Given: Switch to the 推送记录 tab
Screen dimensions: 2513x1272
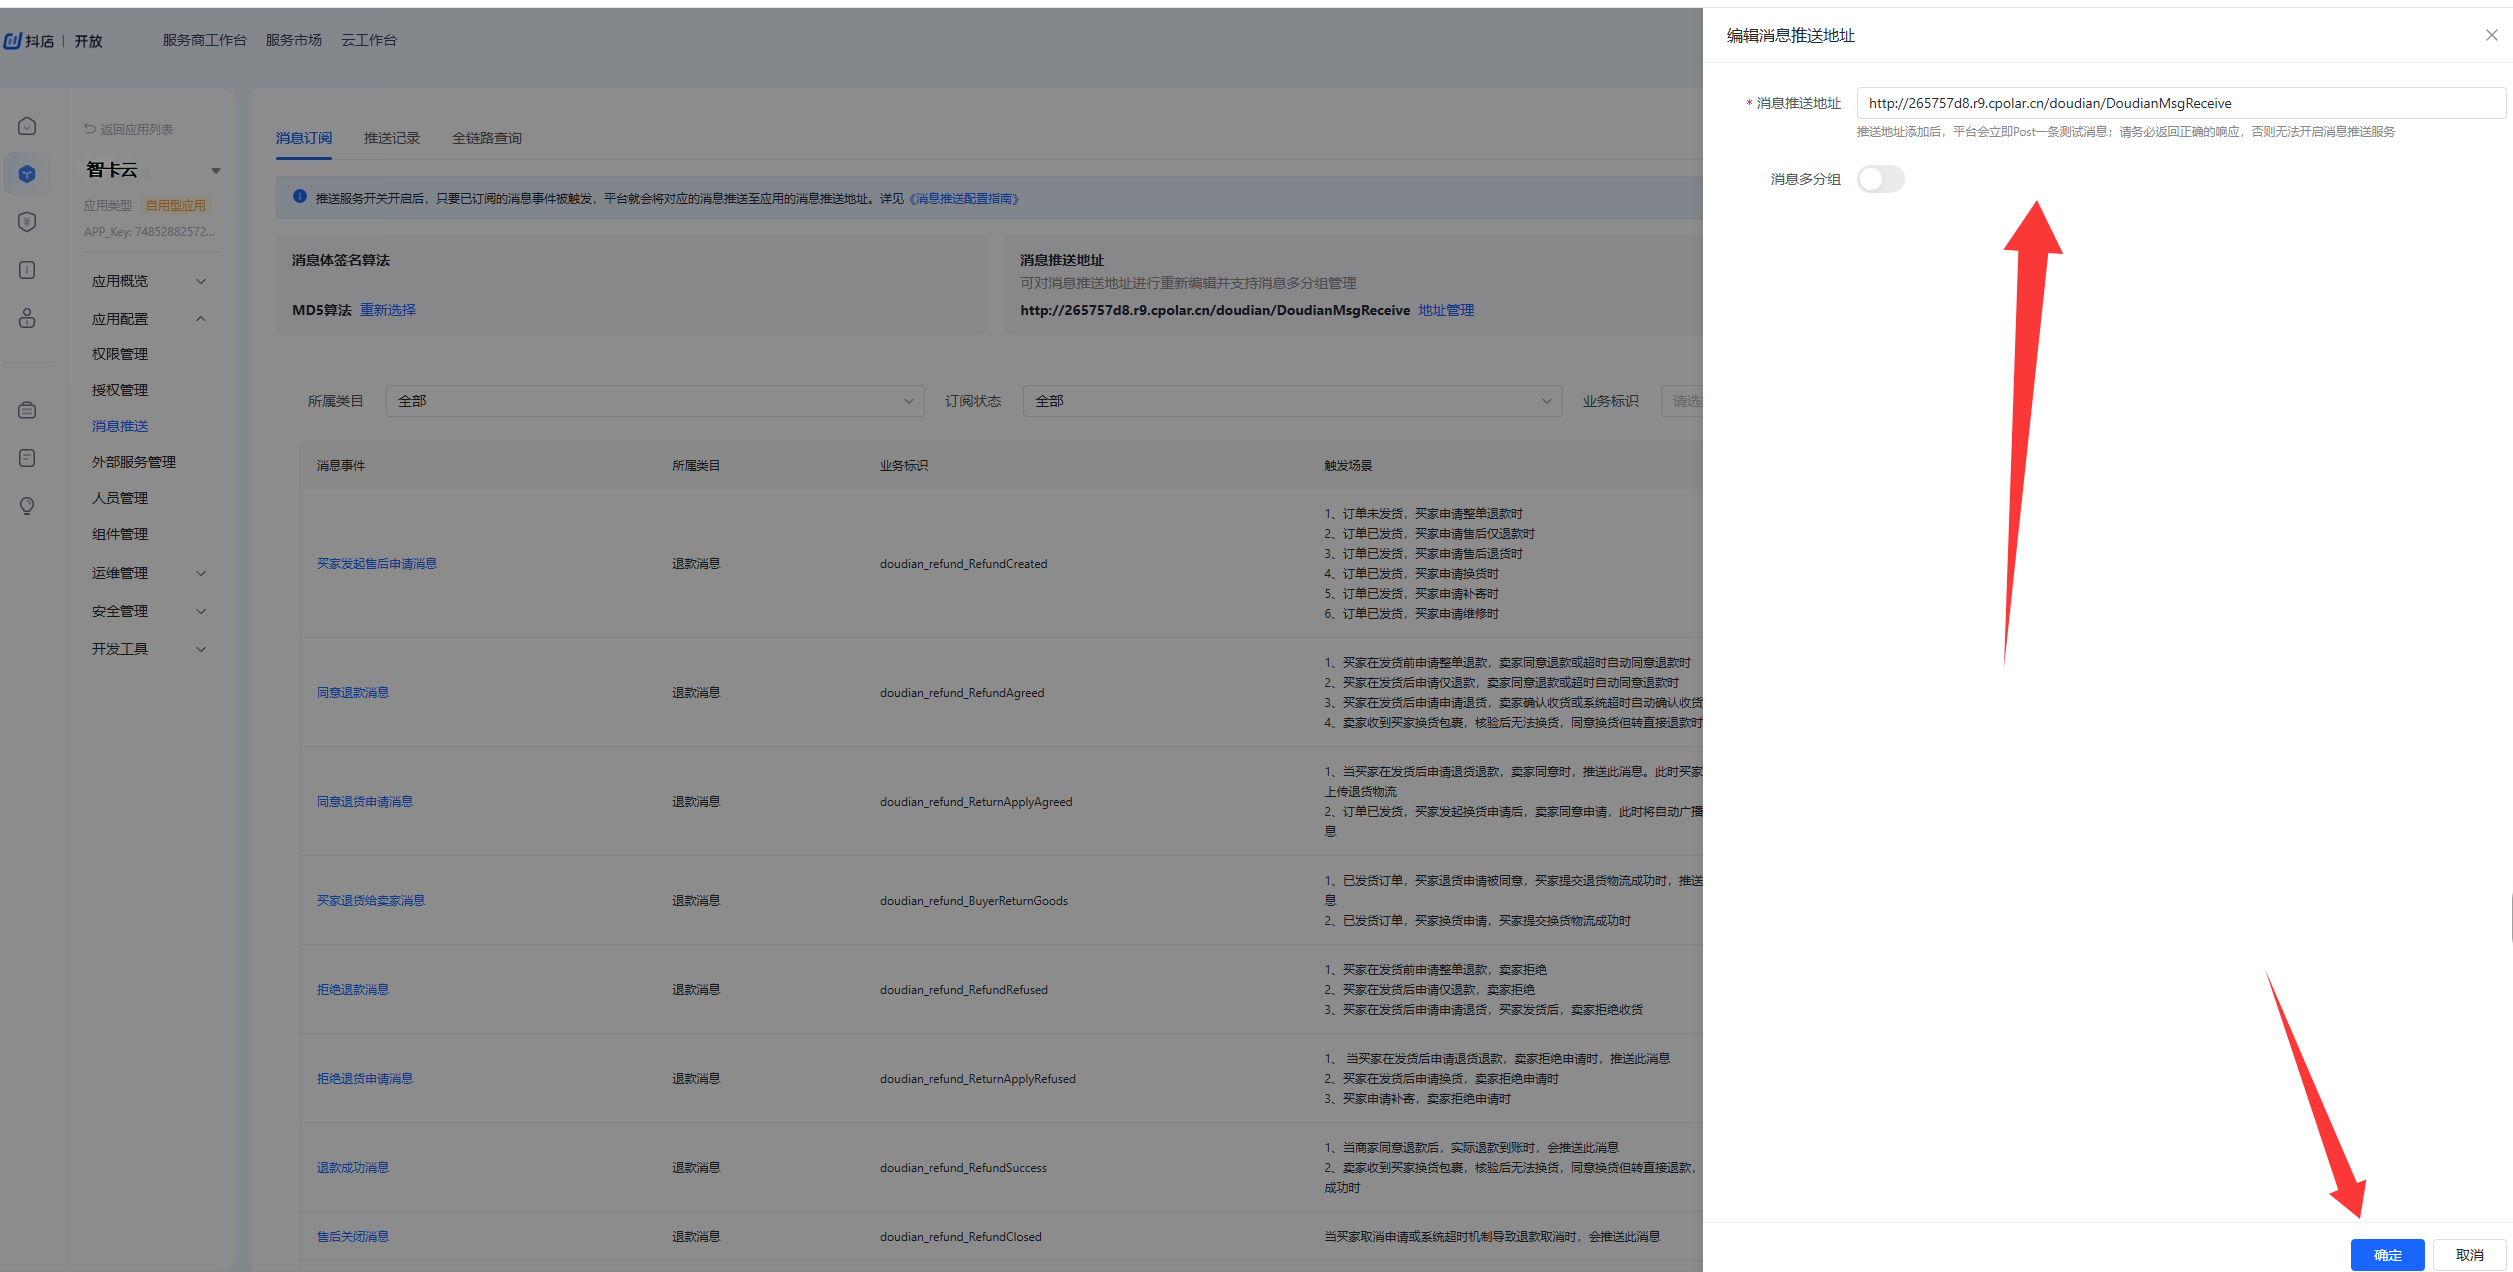Looking at the screenshot, I should click(x=391, y=138).
